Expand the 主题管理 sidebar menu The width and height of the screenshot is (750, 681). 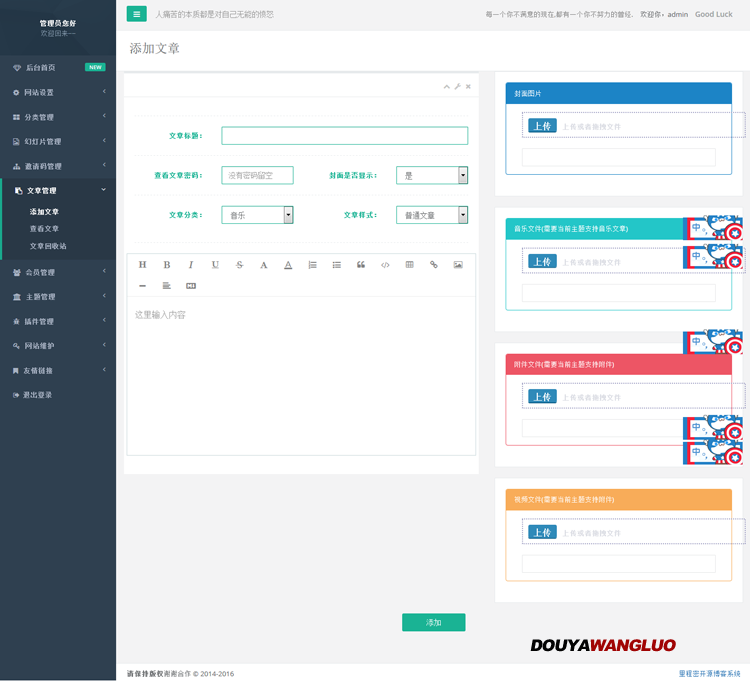point(58,297)
